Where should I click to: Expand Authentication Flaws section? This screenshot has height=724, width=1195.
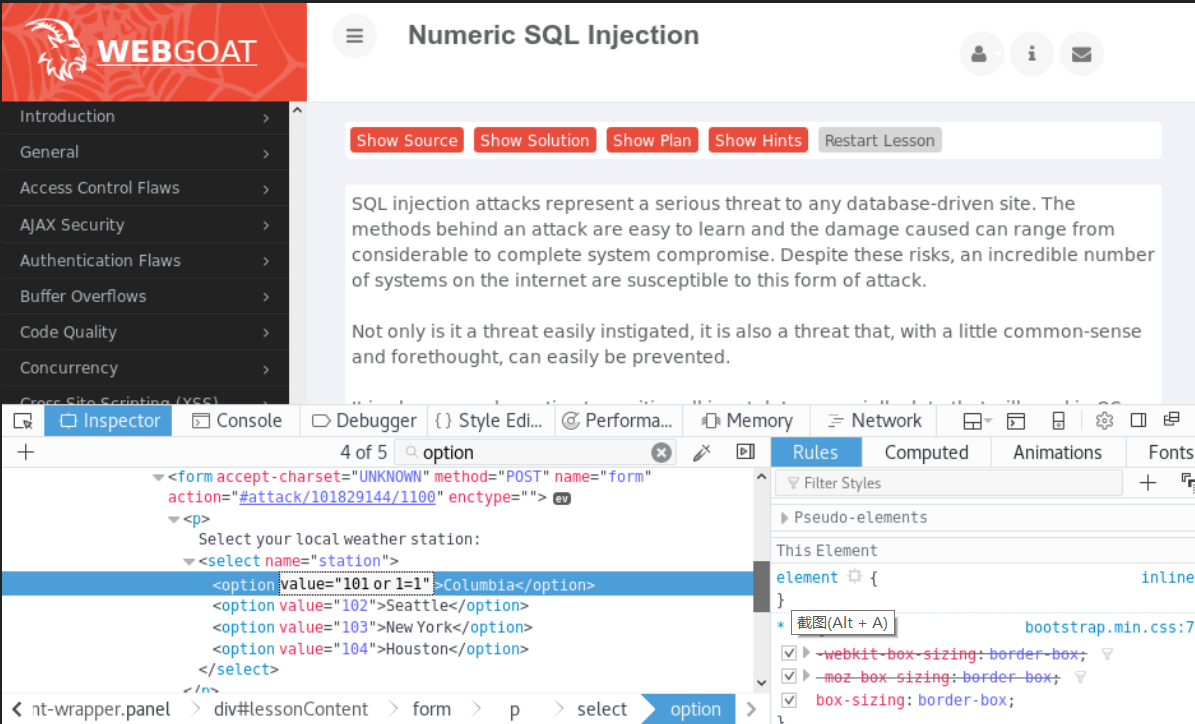145,261
